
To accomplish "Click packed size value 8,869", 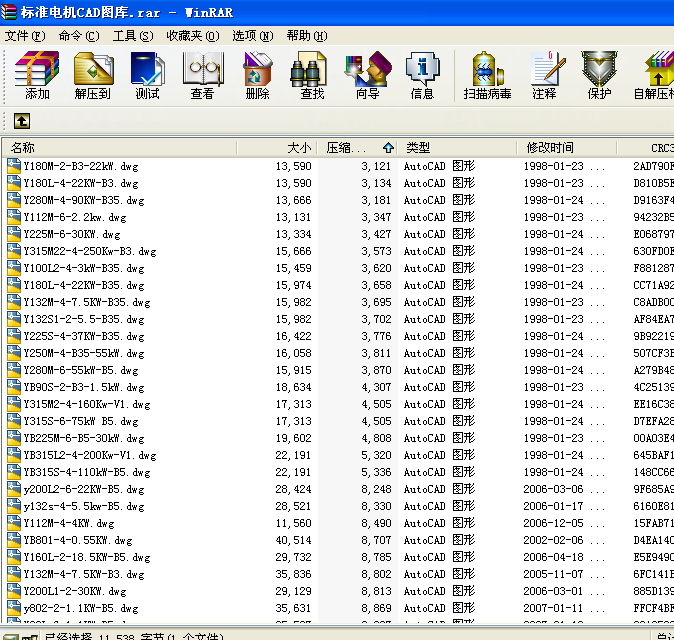I will [x=376, y=608].
